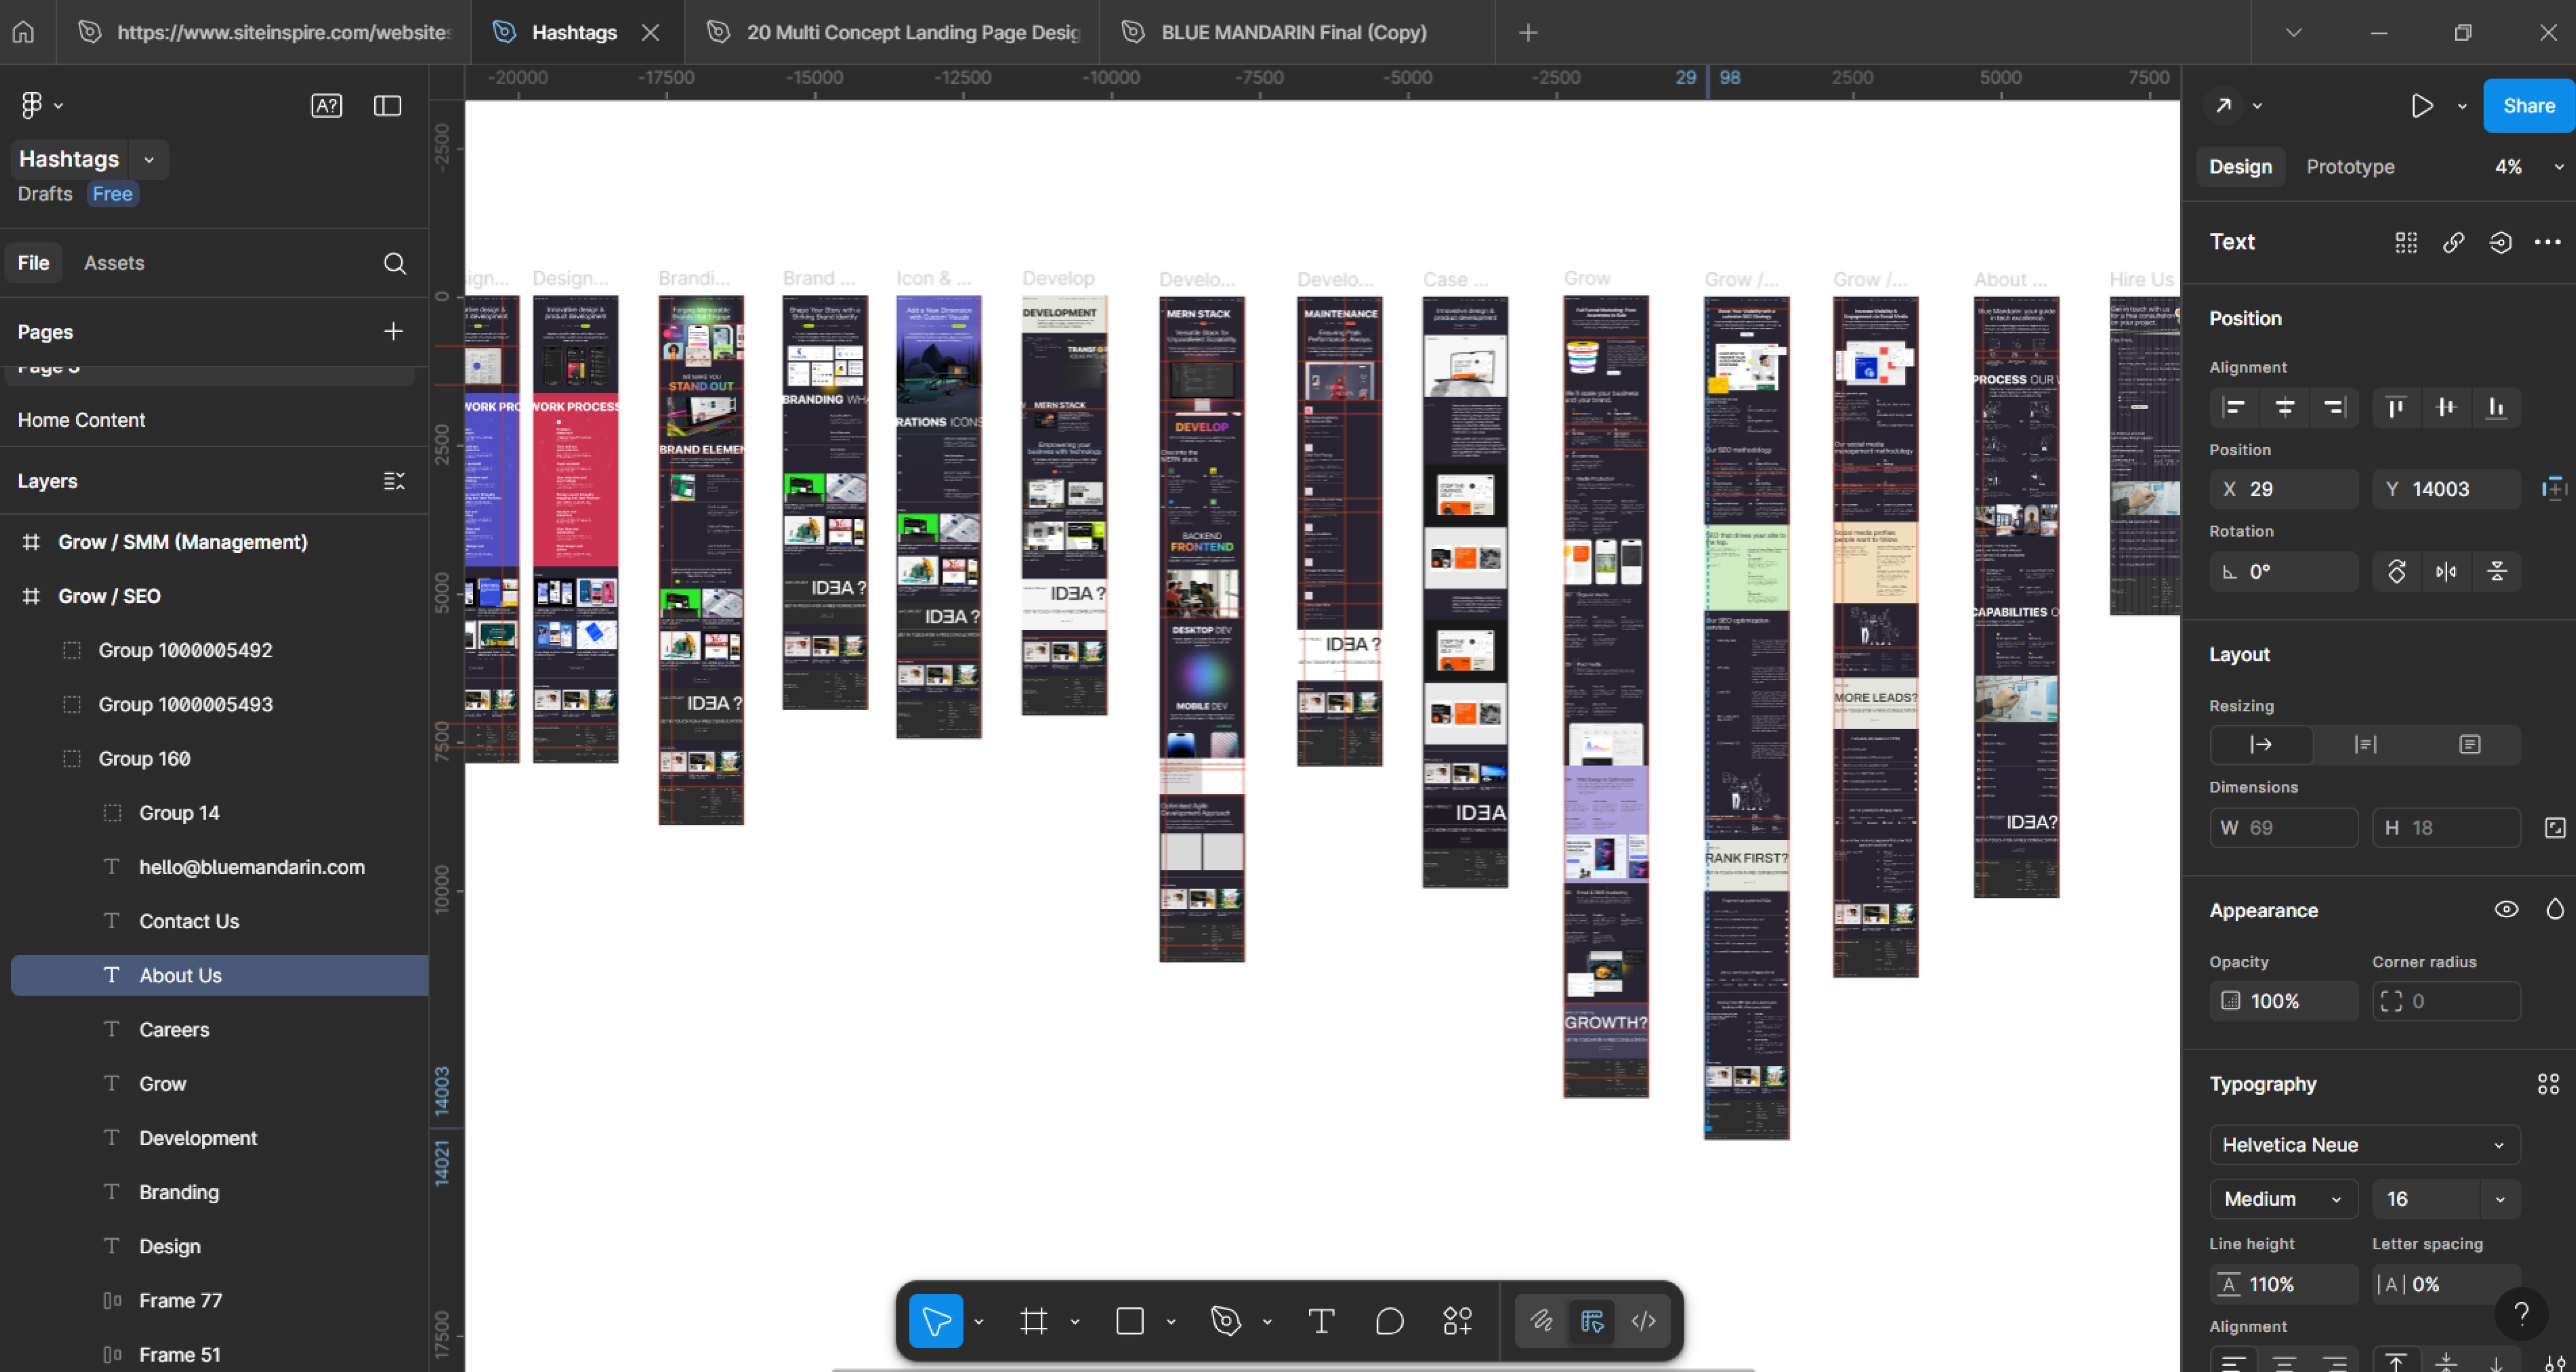Switch to the Assets tab
2576x1372 pixels.
[114, 263]
